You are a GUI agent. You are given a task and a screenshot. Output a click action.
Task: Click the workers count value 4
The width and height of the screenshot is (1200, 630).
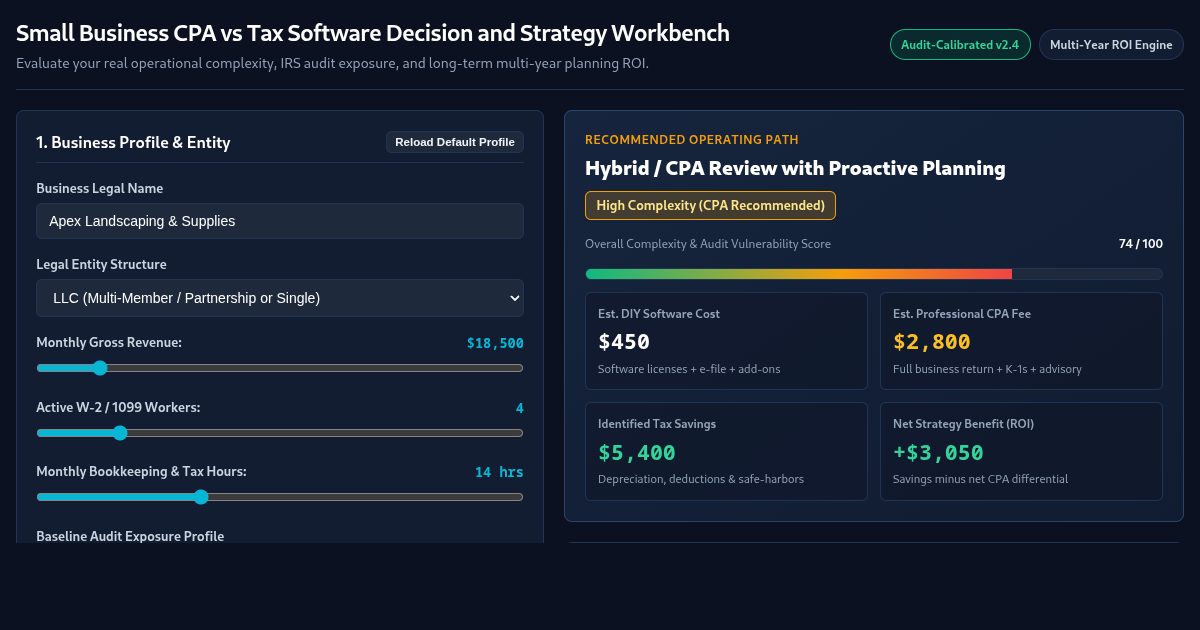(519, 408)
